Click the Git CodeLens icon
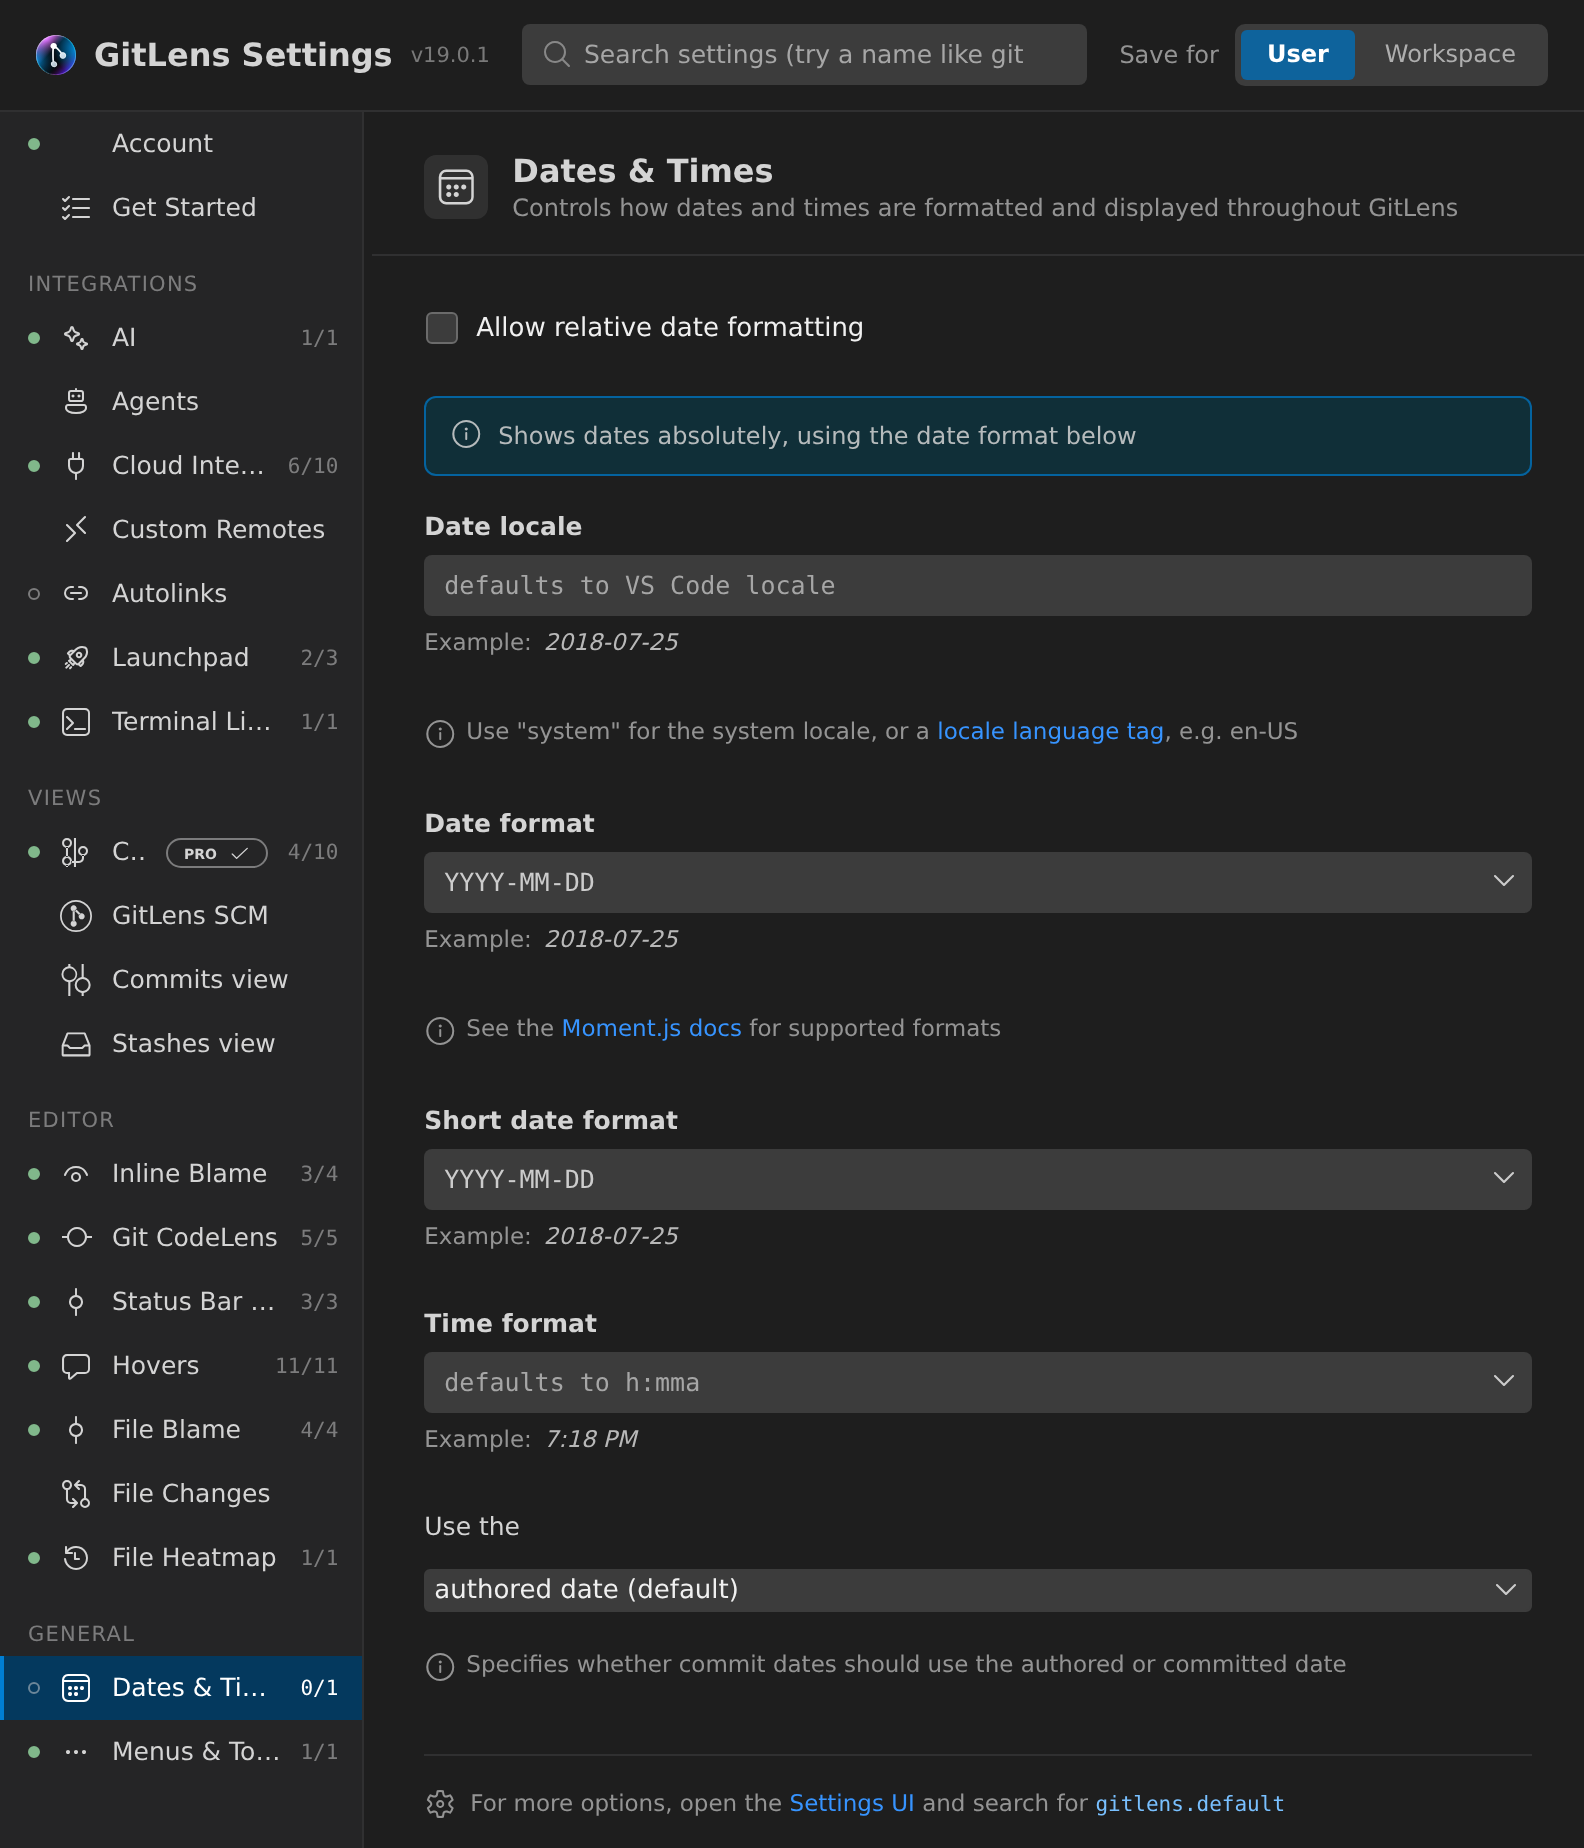The image size is (1584, 1848). (76, 1237)
